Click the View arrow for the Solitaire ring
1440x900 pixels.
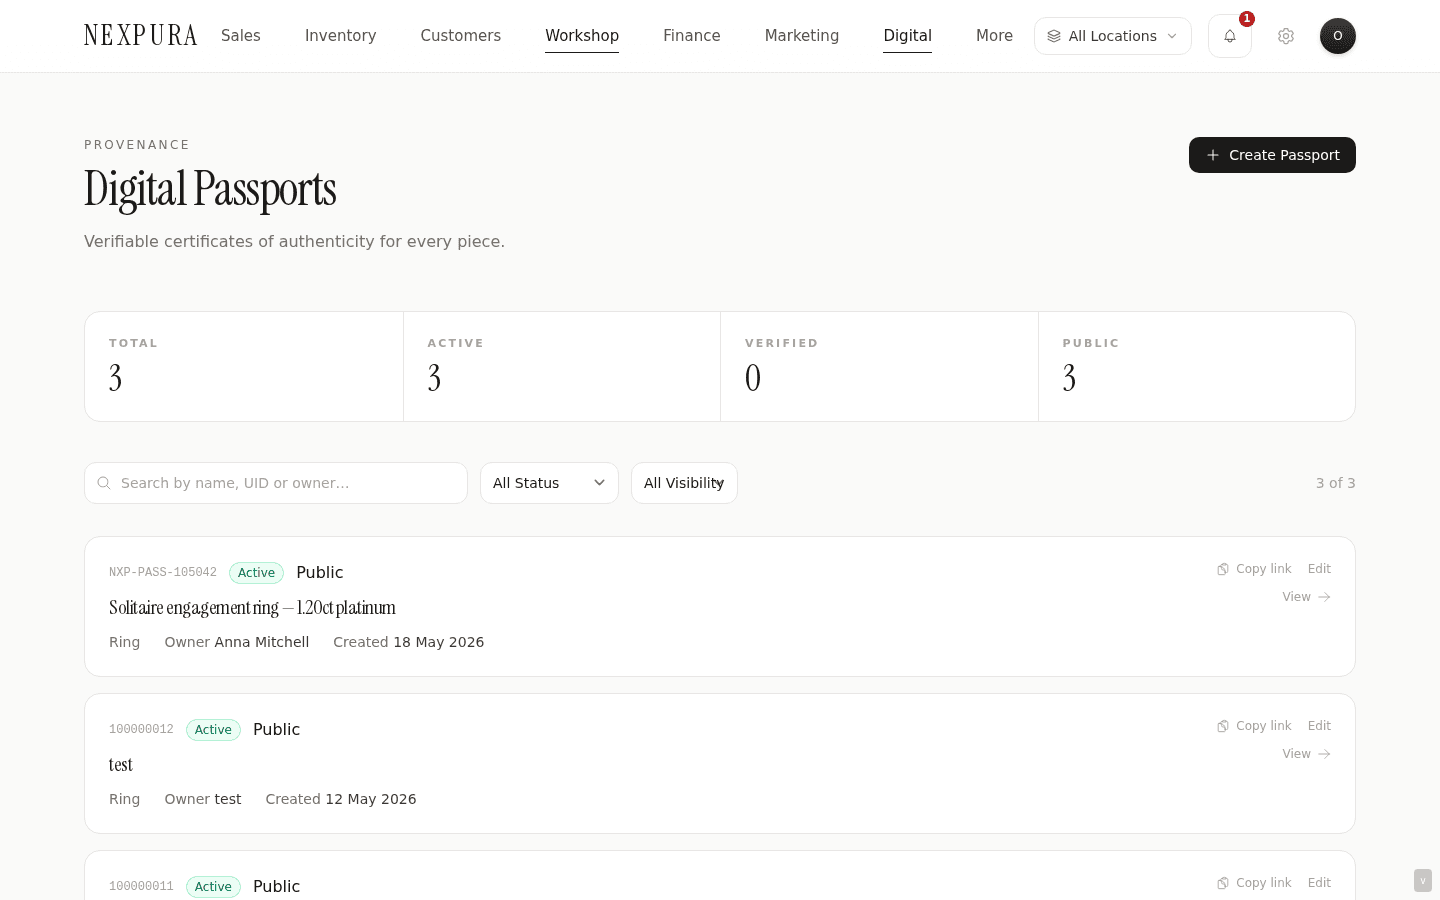point(1324,597)
